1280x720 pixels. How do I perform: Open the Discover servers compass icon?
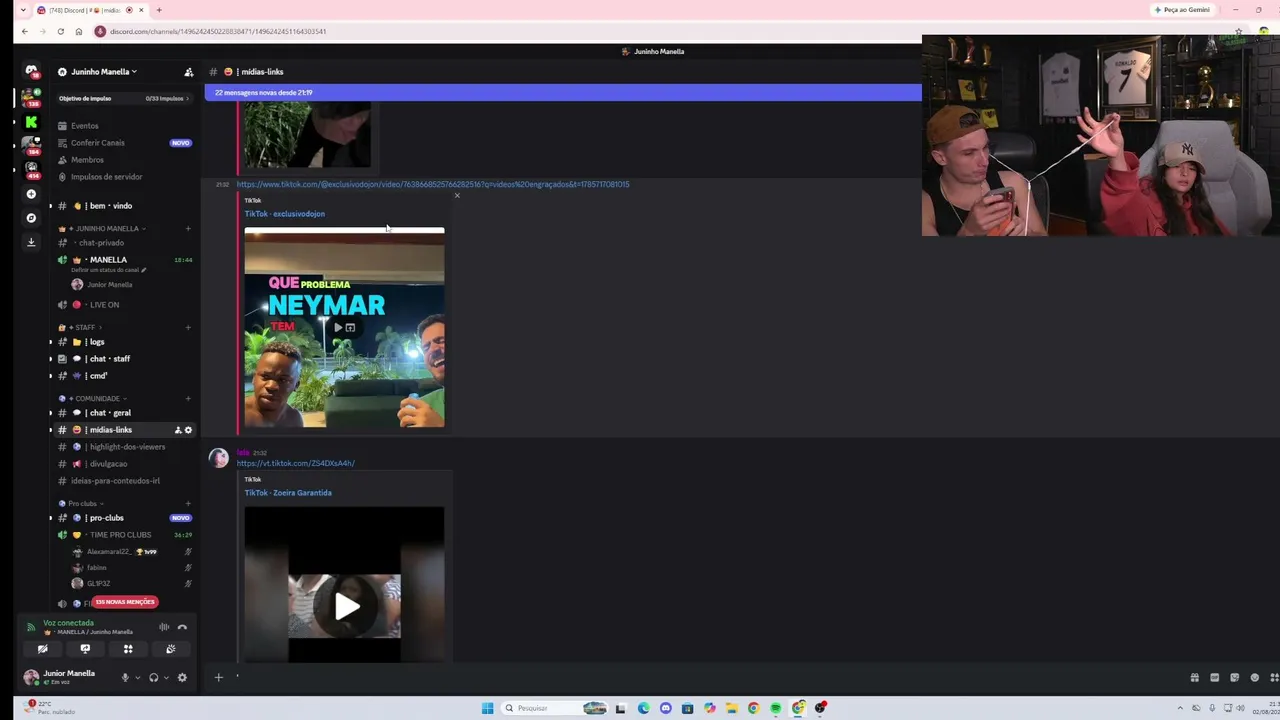click(x=31, y=218)
